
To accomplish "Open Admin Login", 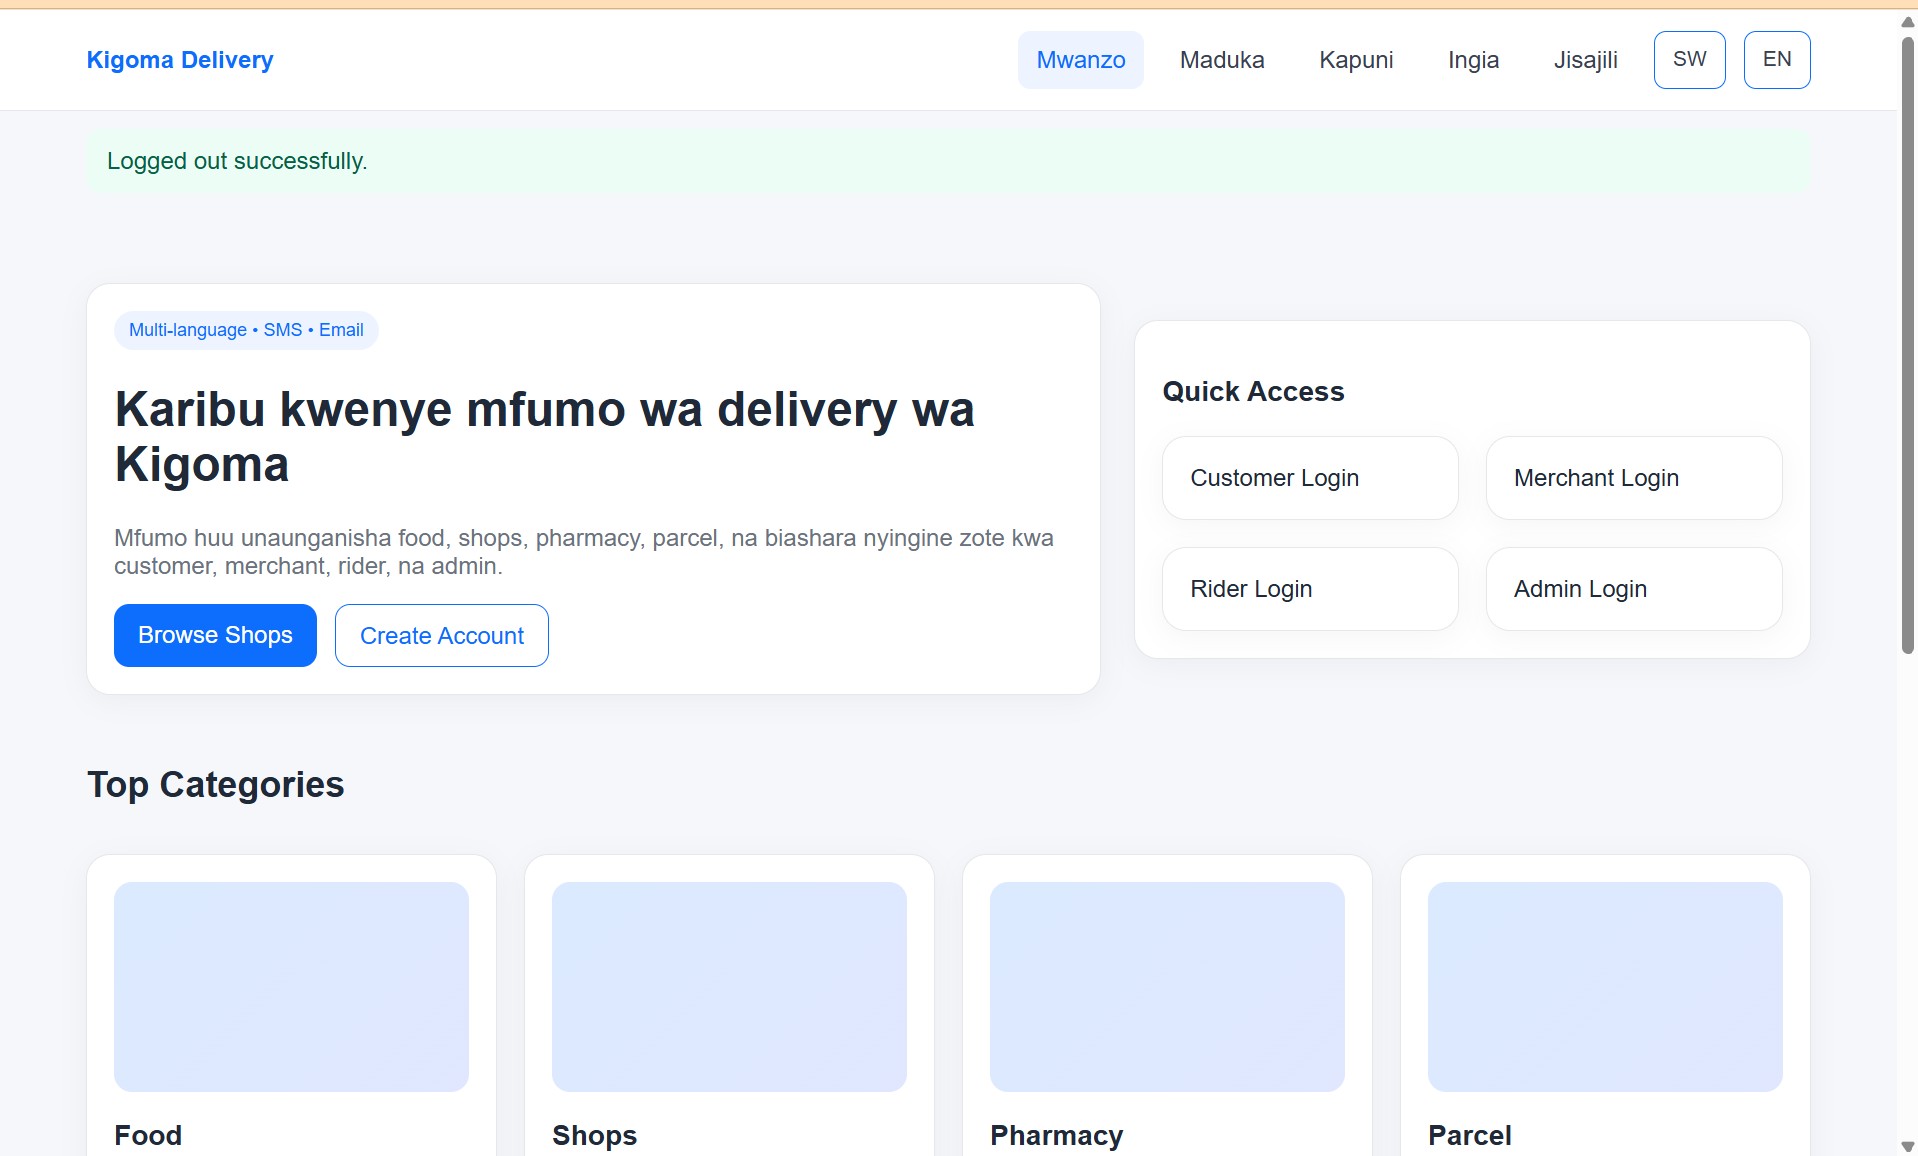I will point(1633,588).
